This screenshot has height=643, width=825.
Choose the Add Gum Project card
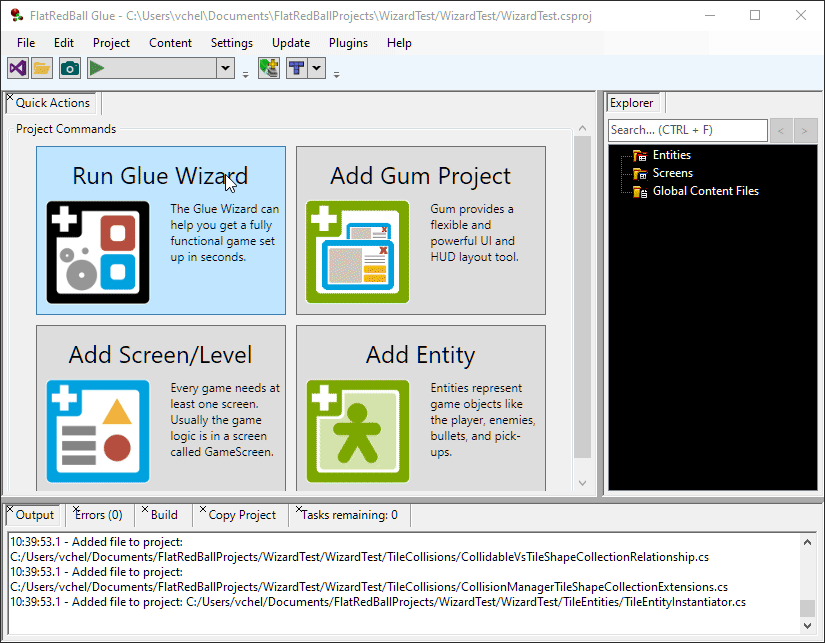coord(421,230)
